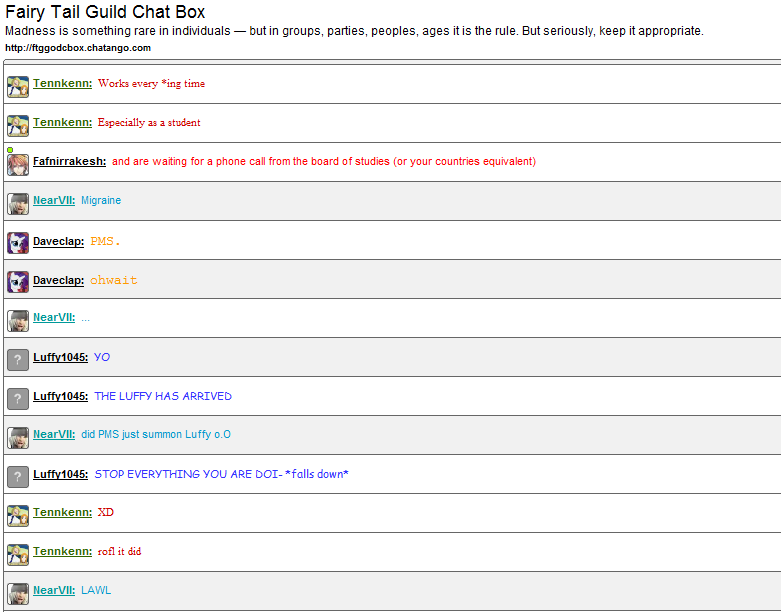
Task: Open the Fafnirrakesh username link
Action: click(69, 161)
